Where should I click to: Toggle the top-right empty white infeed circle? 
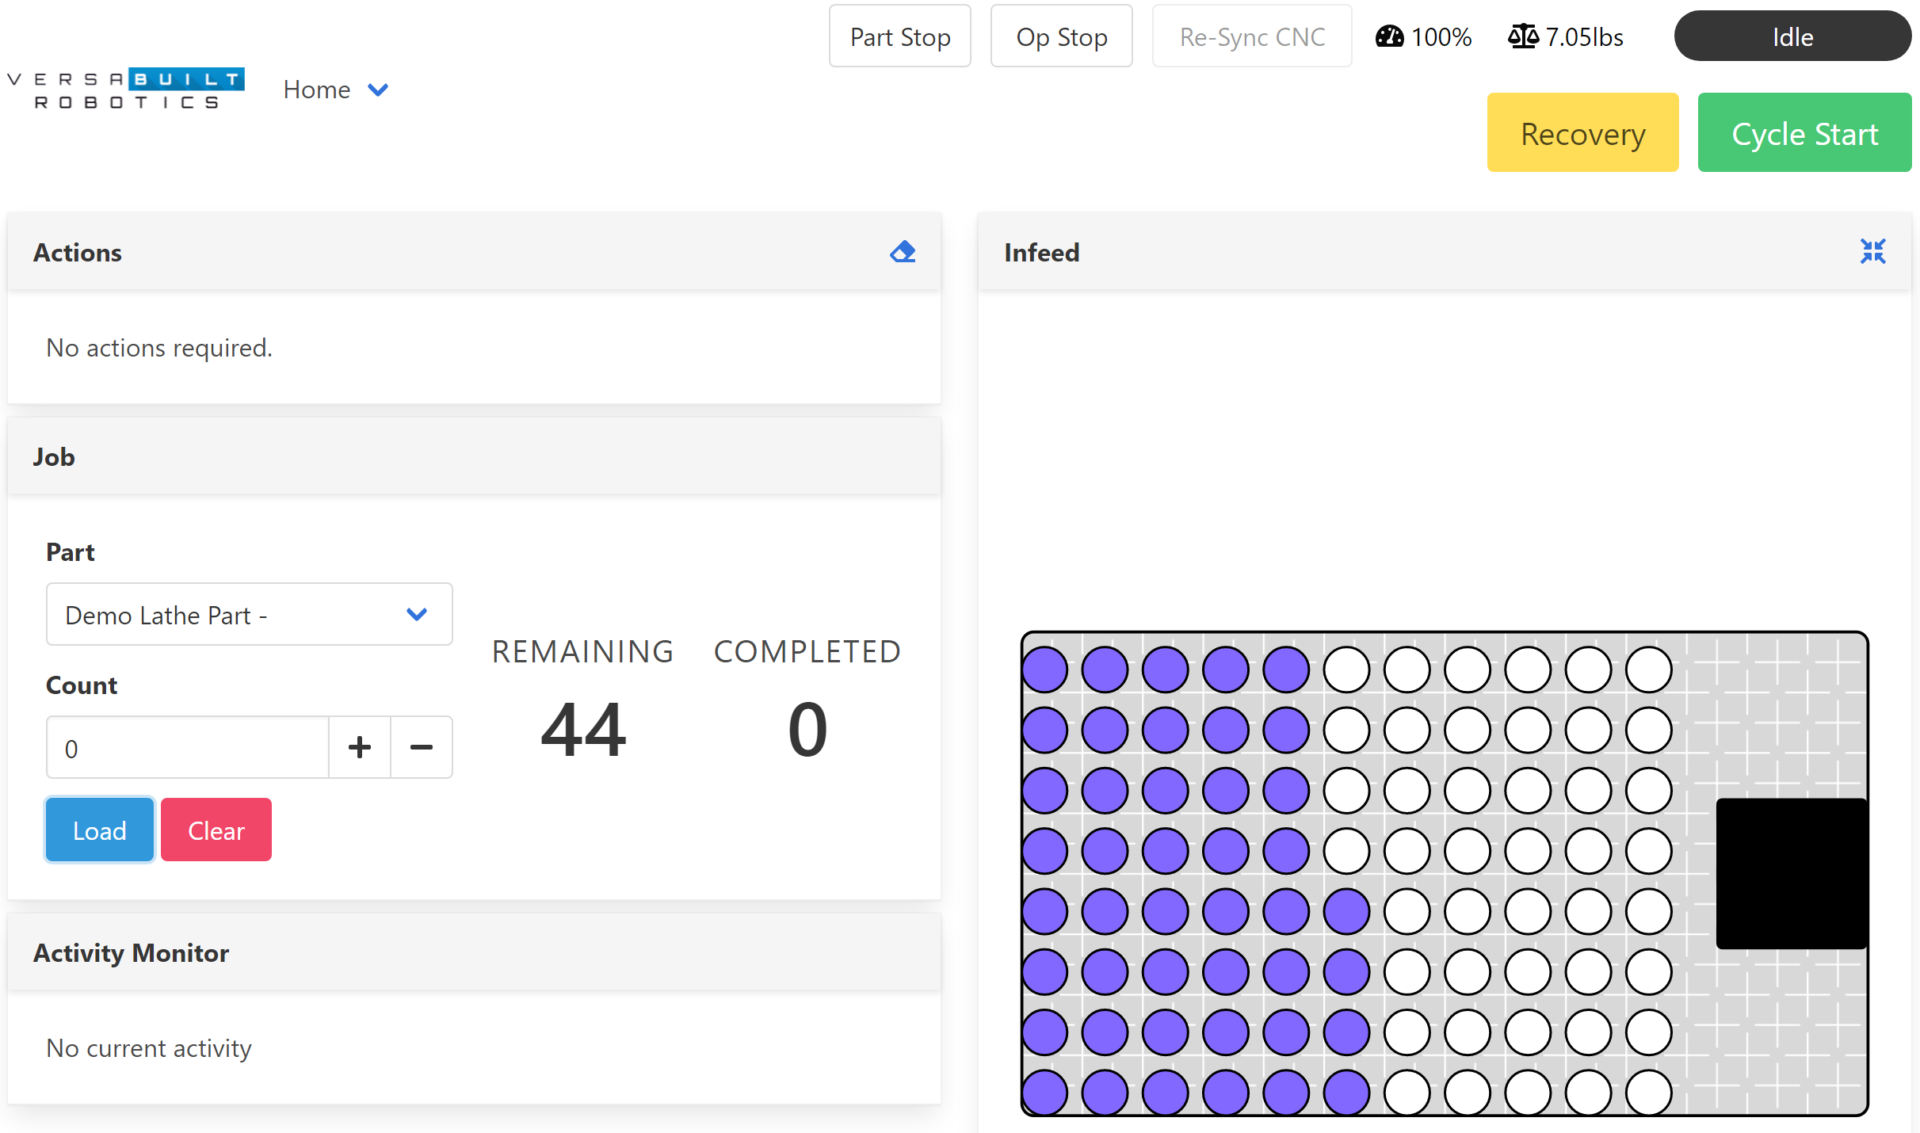pyautogui.click(x=1648, y=669)
